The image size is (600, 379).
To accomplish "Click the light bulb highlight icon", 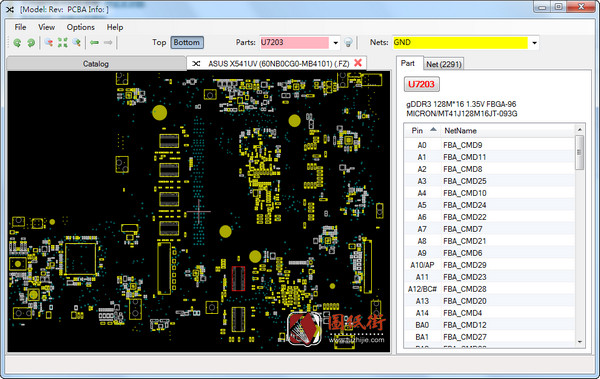I will [348, 42].
